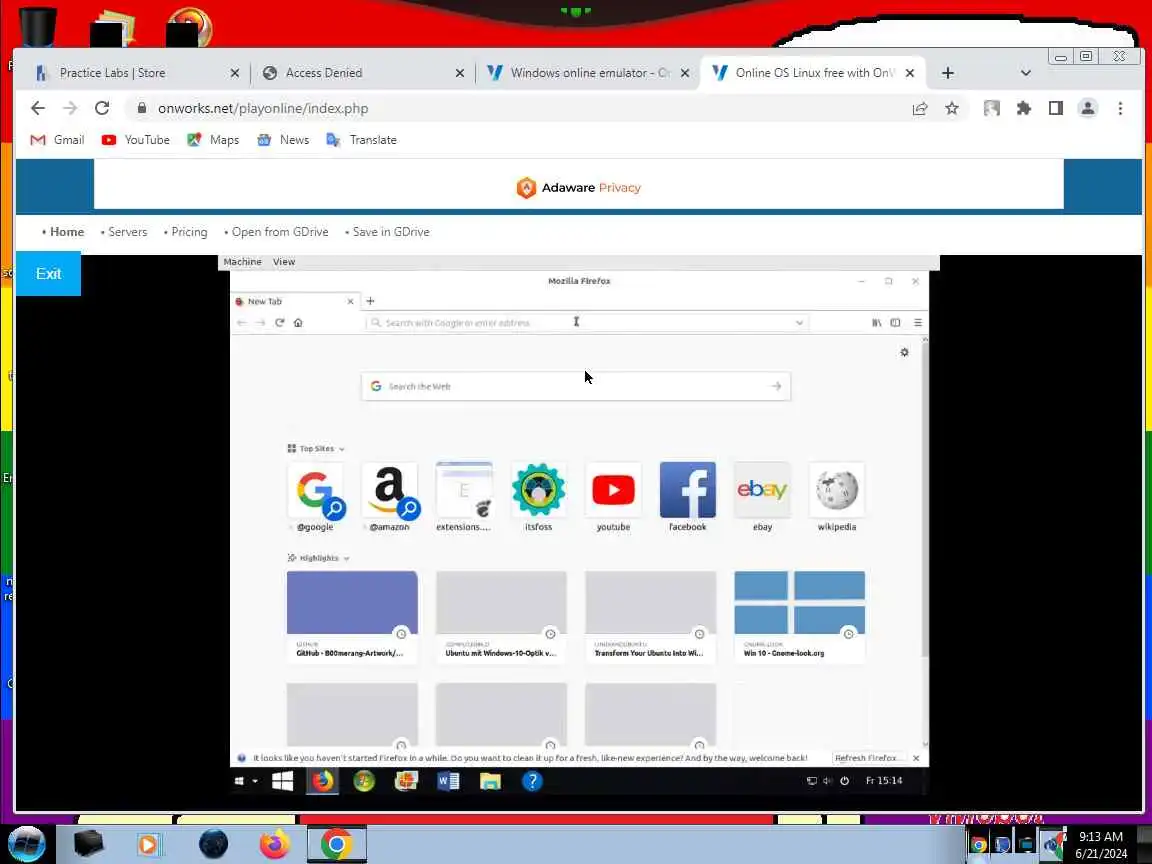The height and width of the screenshot is (864, 1152).
Task: Open facebook top site tile
Action: 688,497
